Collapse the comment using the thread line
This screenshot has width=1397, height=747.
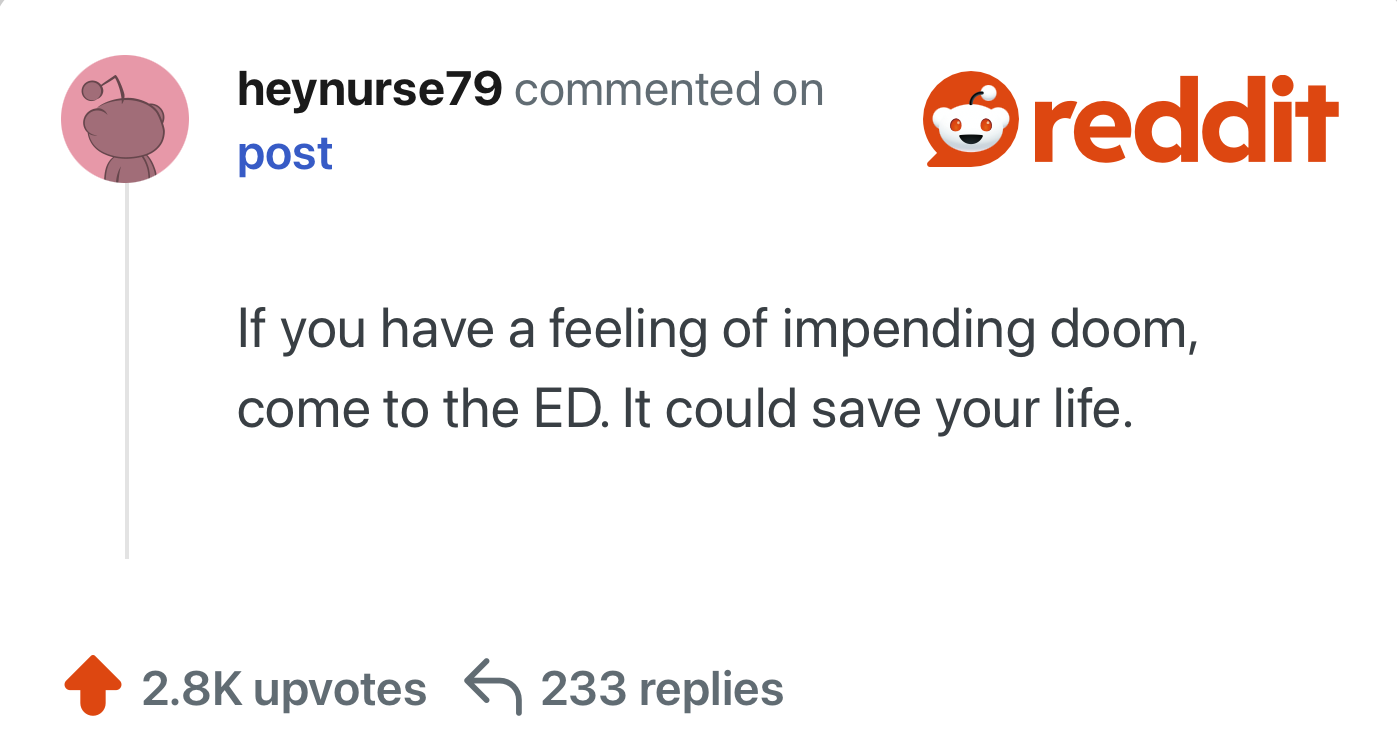pyautogui.click(x=127, y=370)
